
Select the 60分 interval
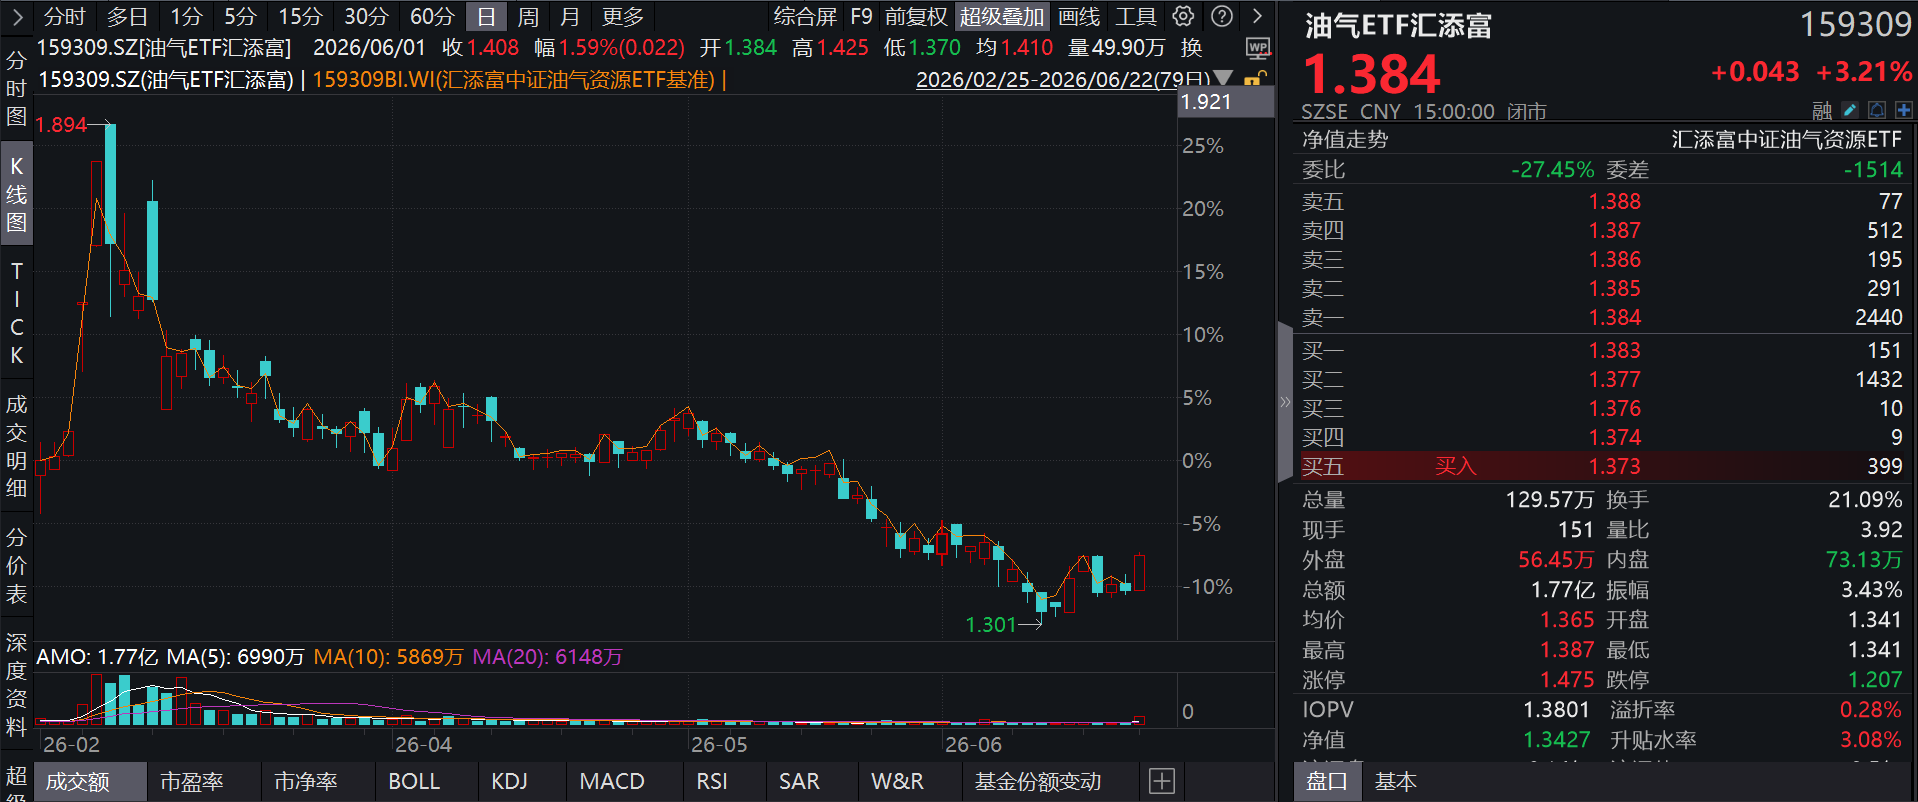click(432, 16)
